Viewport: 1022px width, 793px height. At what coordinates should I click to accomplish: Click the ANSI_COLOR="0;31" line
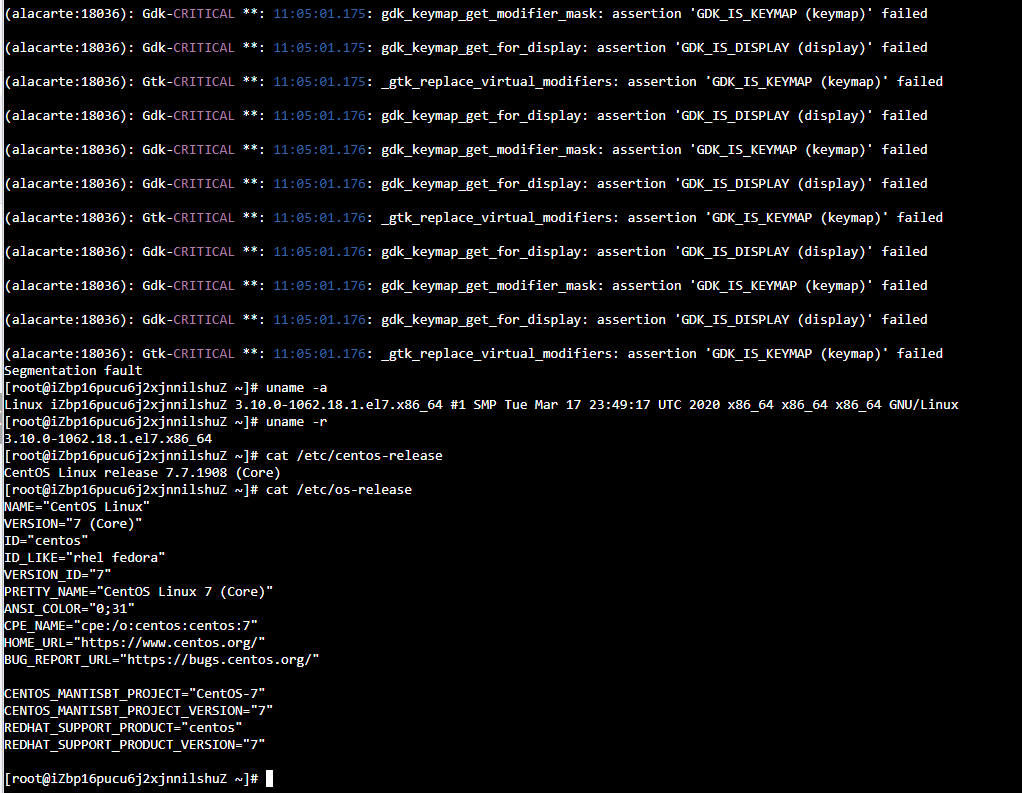pos(69,609)
